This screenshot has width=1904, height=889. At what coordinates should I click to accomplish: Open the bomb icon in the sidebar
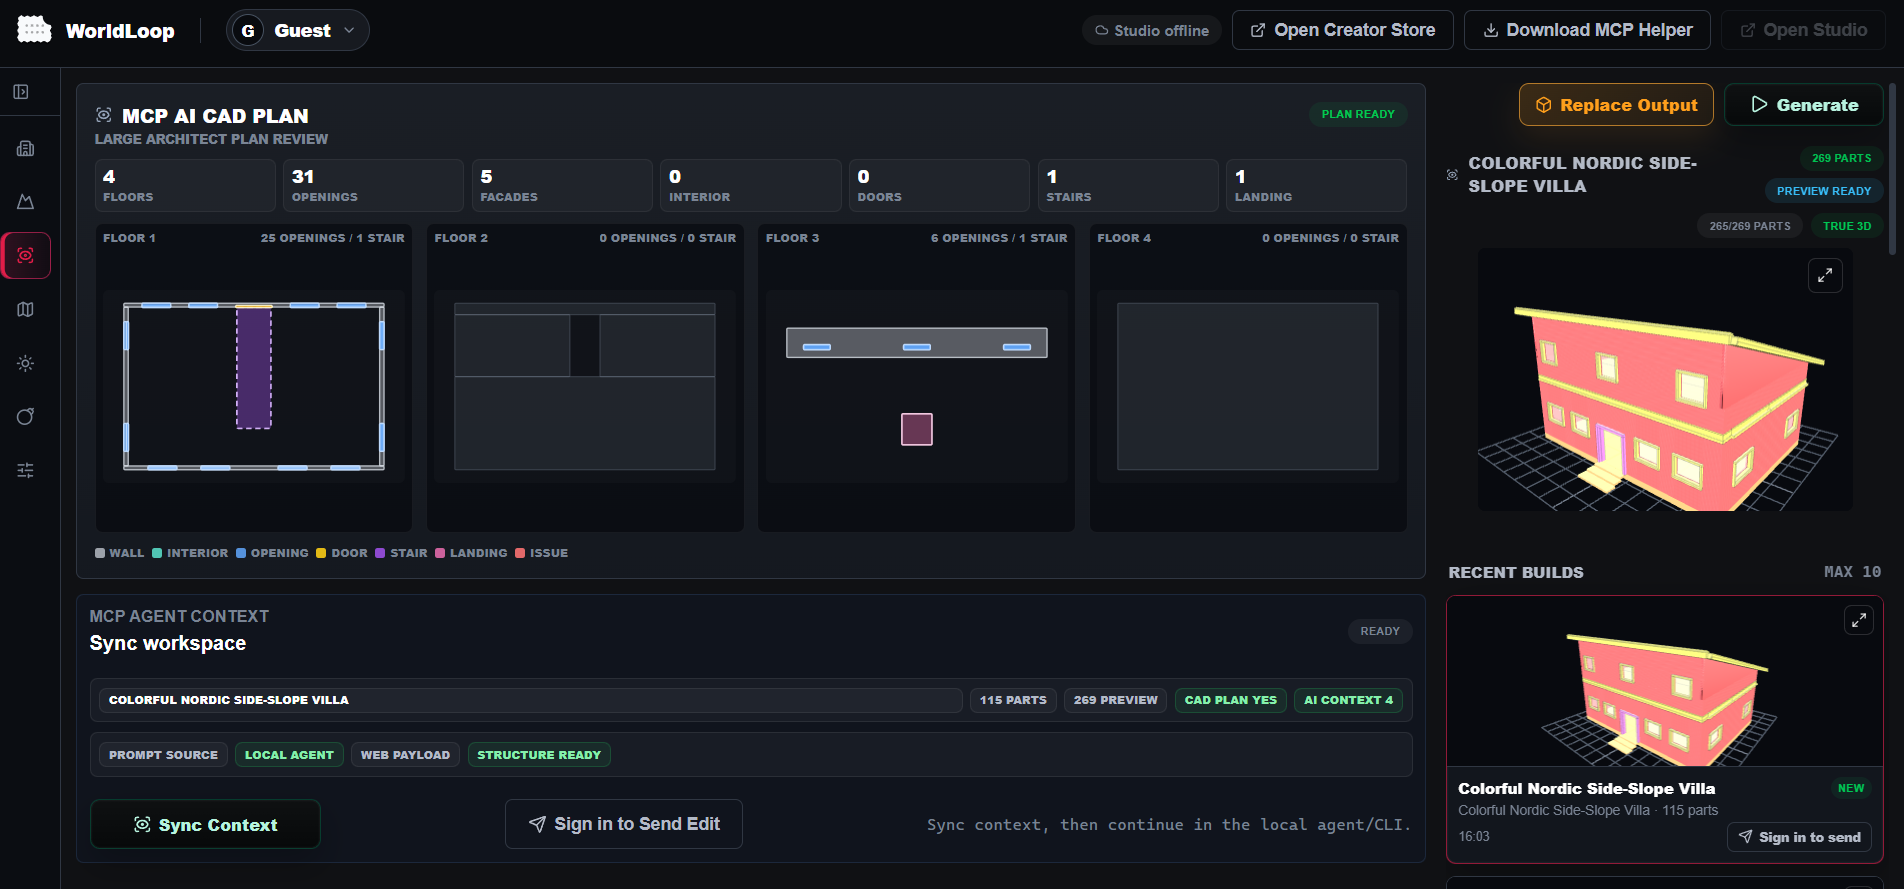[x=26, y=417]
